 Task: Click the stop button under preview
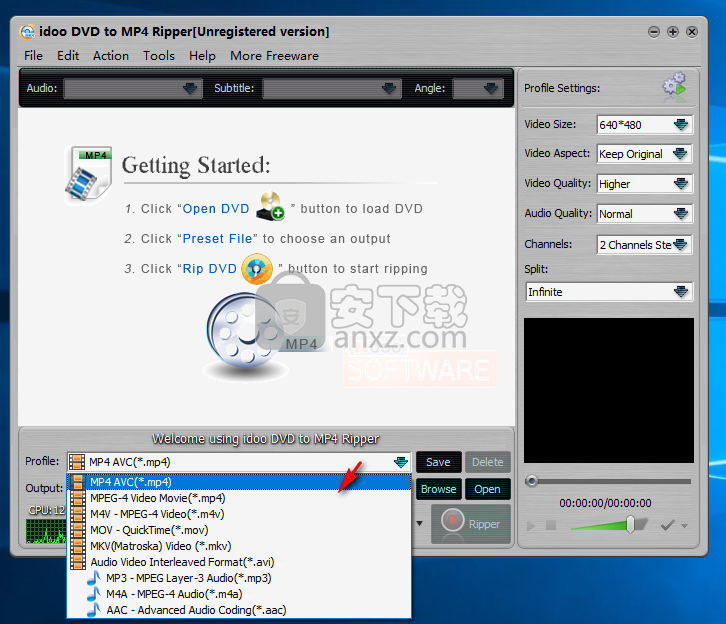click(x=551, y=525)
